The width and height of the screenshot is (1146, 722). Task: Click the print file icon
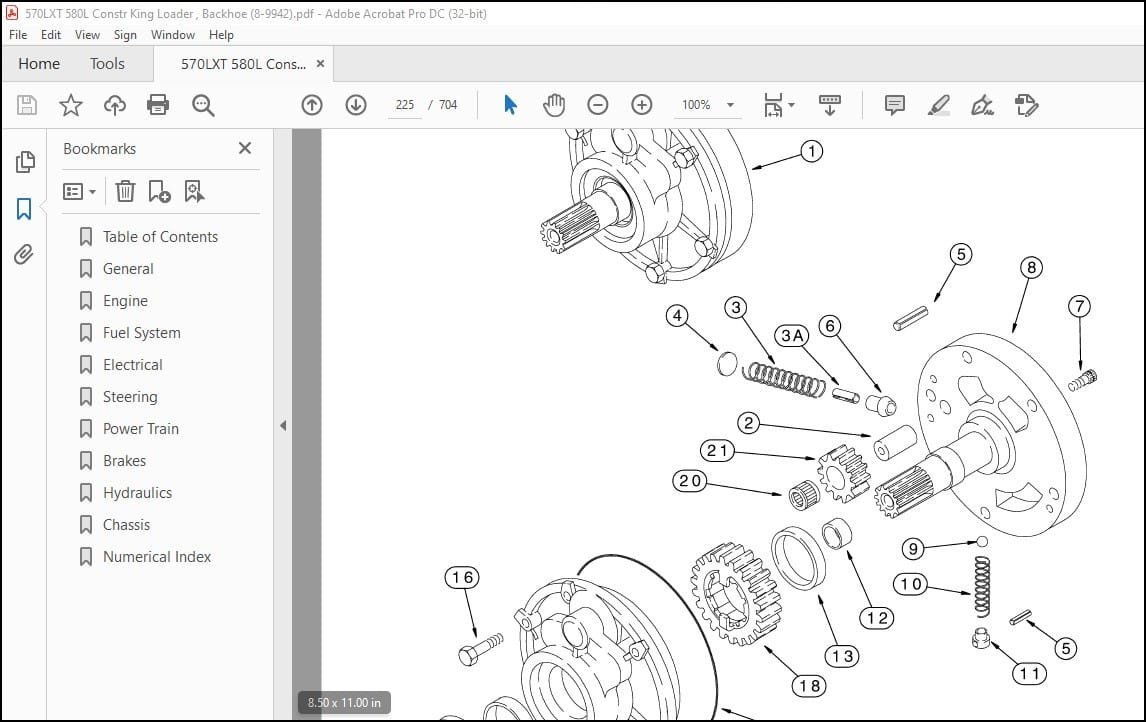[x=158, y=105]
